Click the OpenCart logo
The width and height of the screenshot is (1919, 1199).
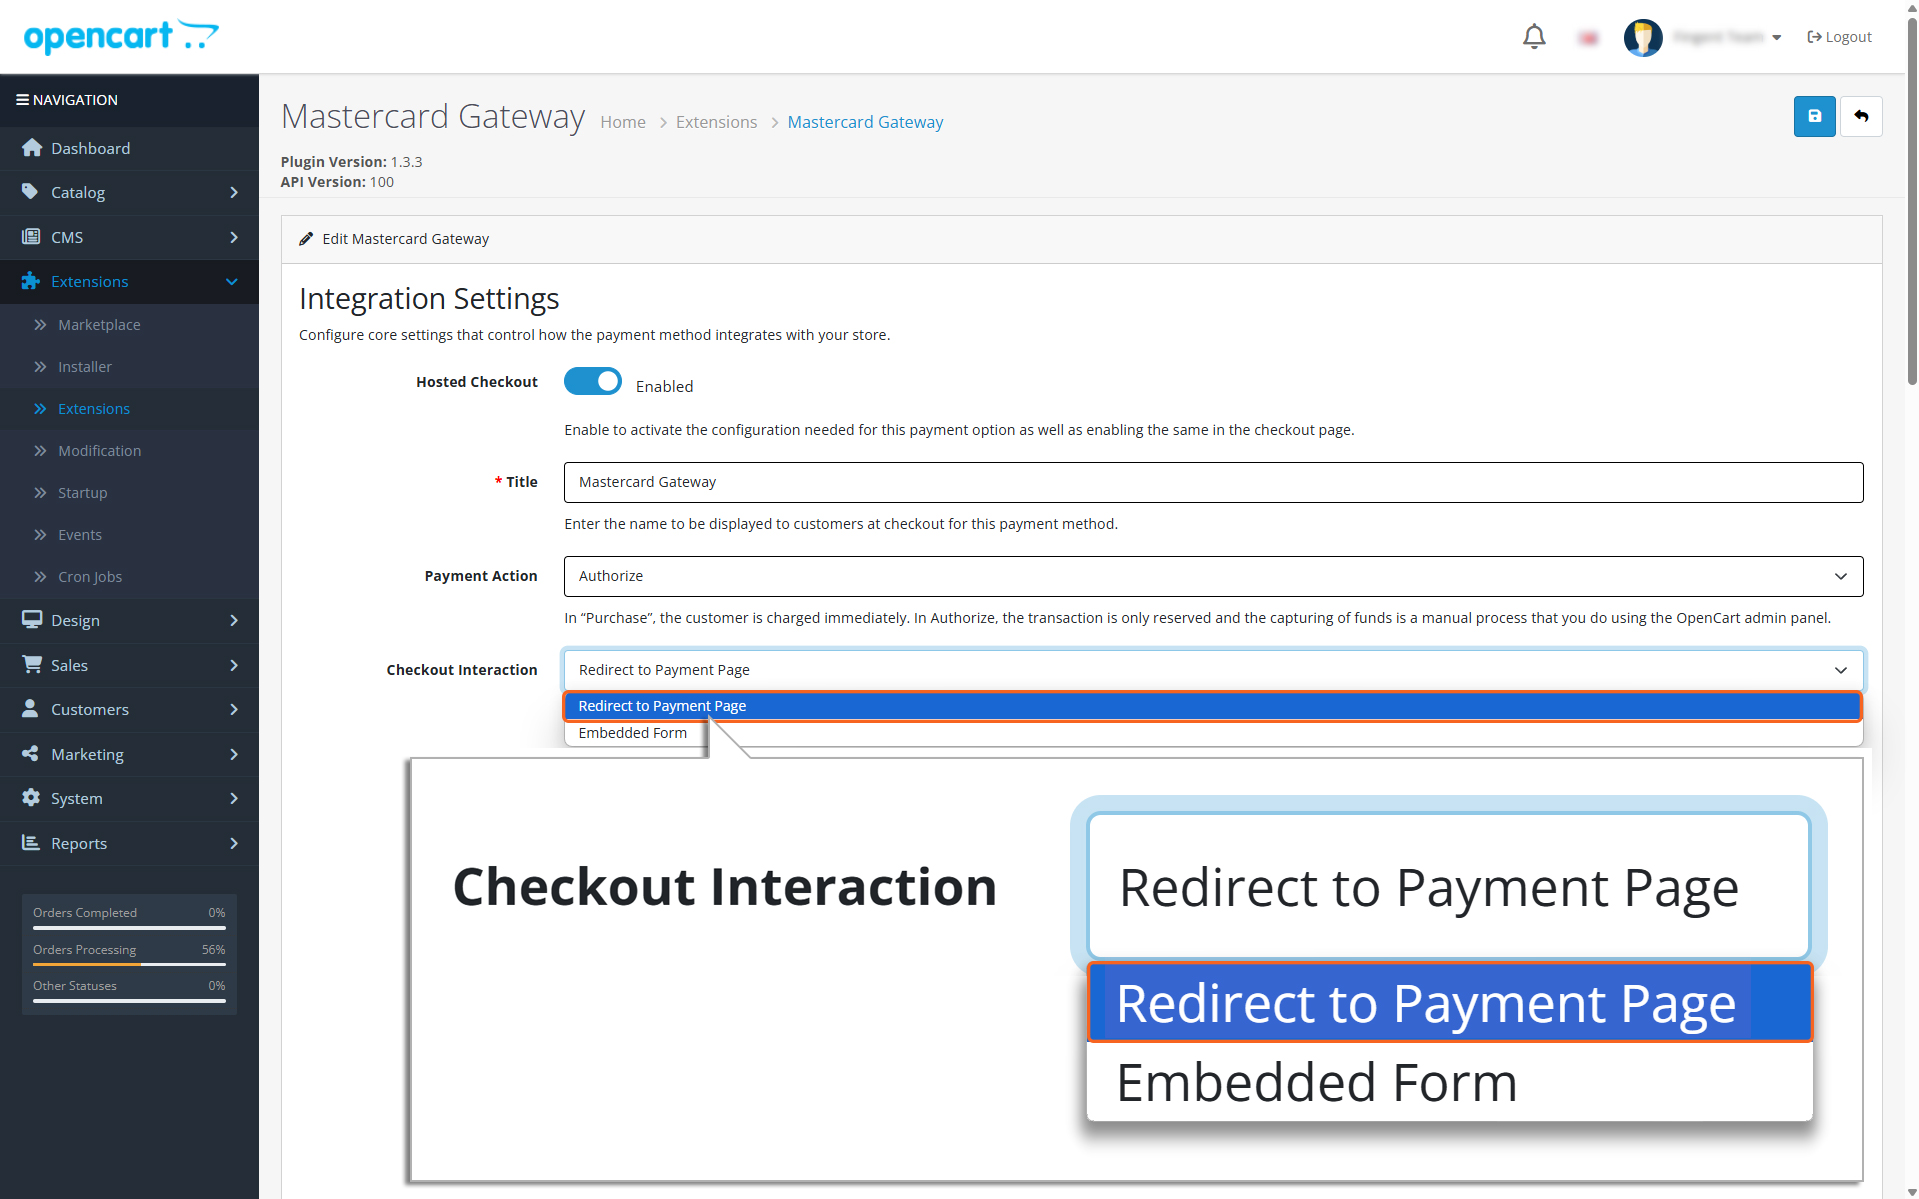tap(121, 36)
